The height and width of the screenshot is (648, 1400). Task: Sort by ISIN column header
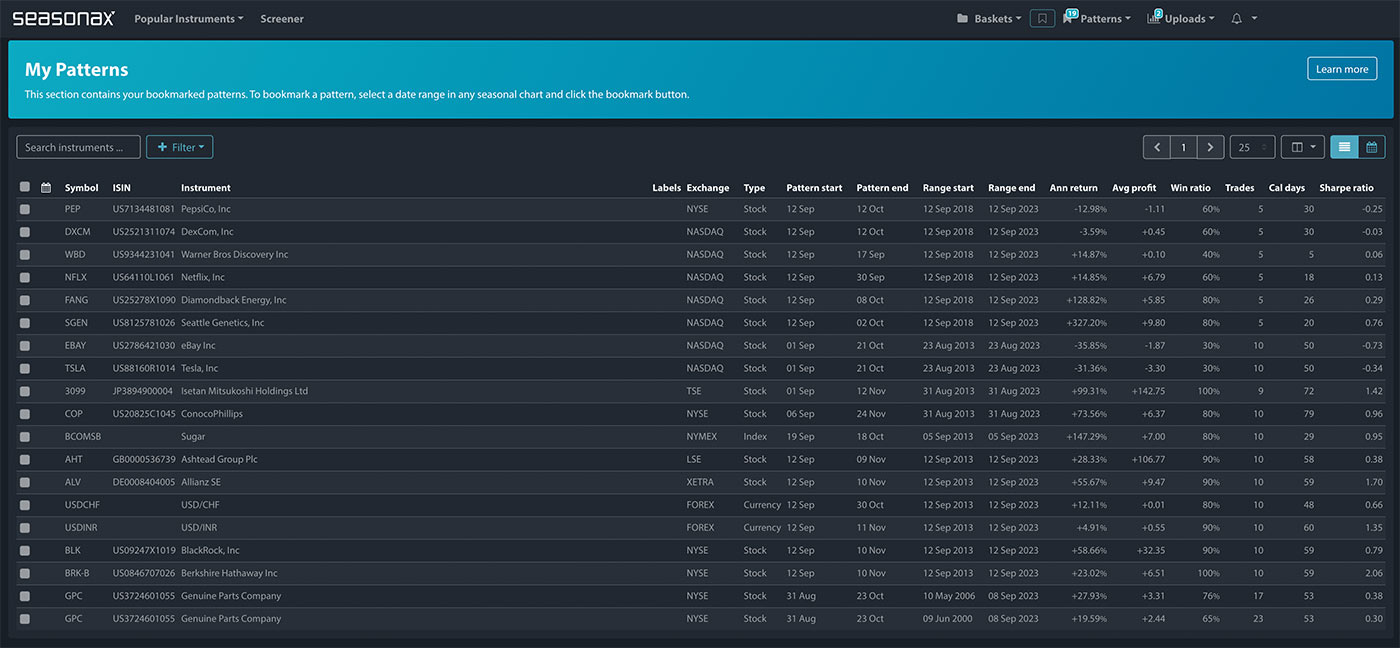(x=122, y=187)
